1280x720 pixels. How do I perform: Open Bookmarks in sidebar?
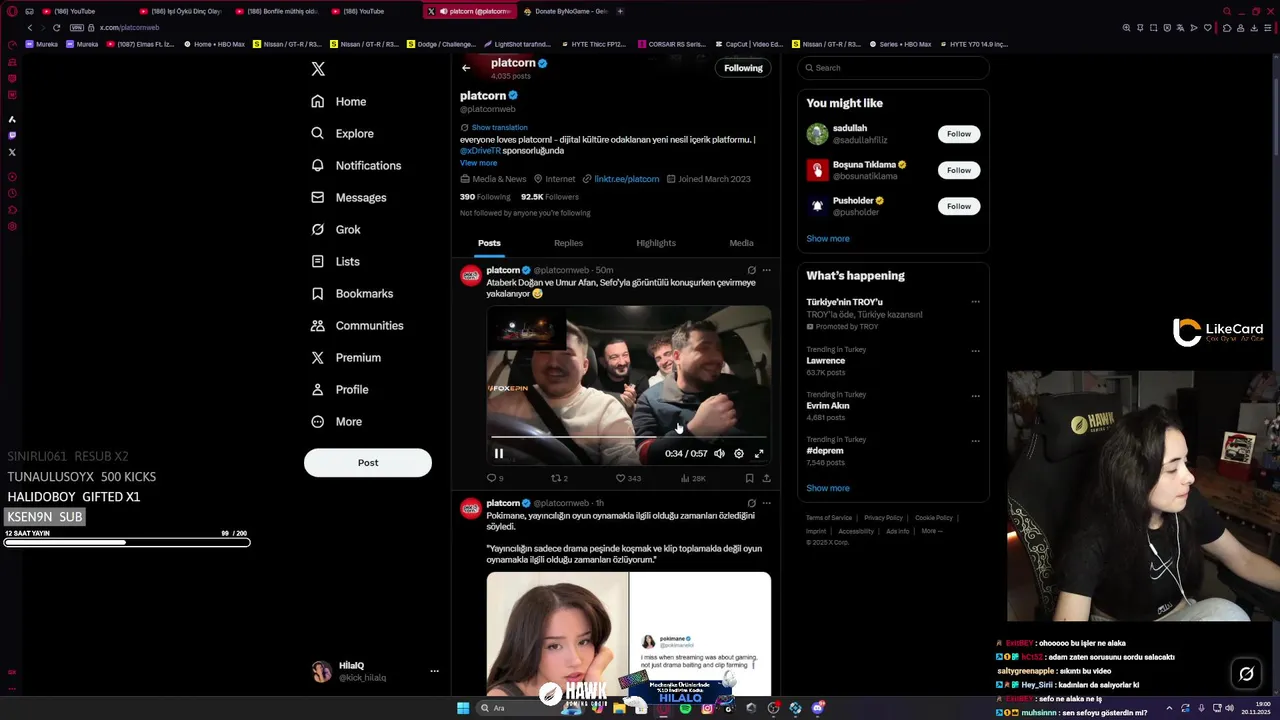[x=351, y=293]
